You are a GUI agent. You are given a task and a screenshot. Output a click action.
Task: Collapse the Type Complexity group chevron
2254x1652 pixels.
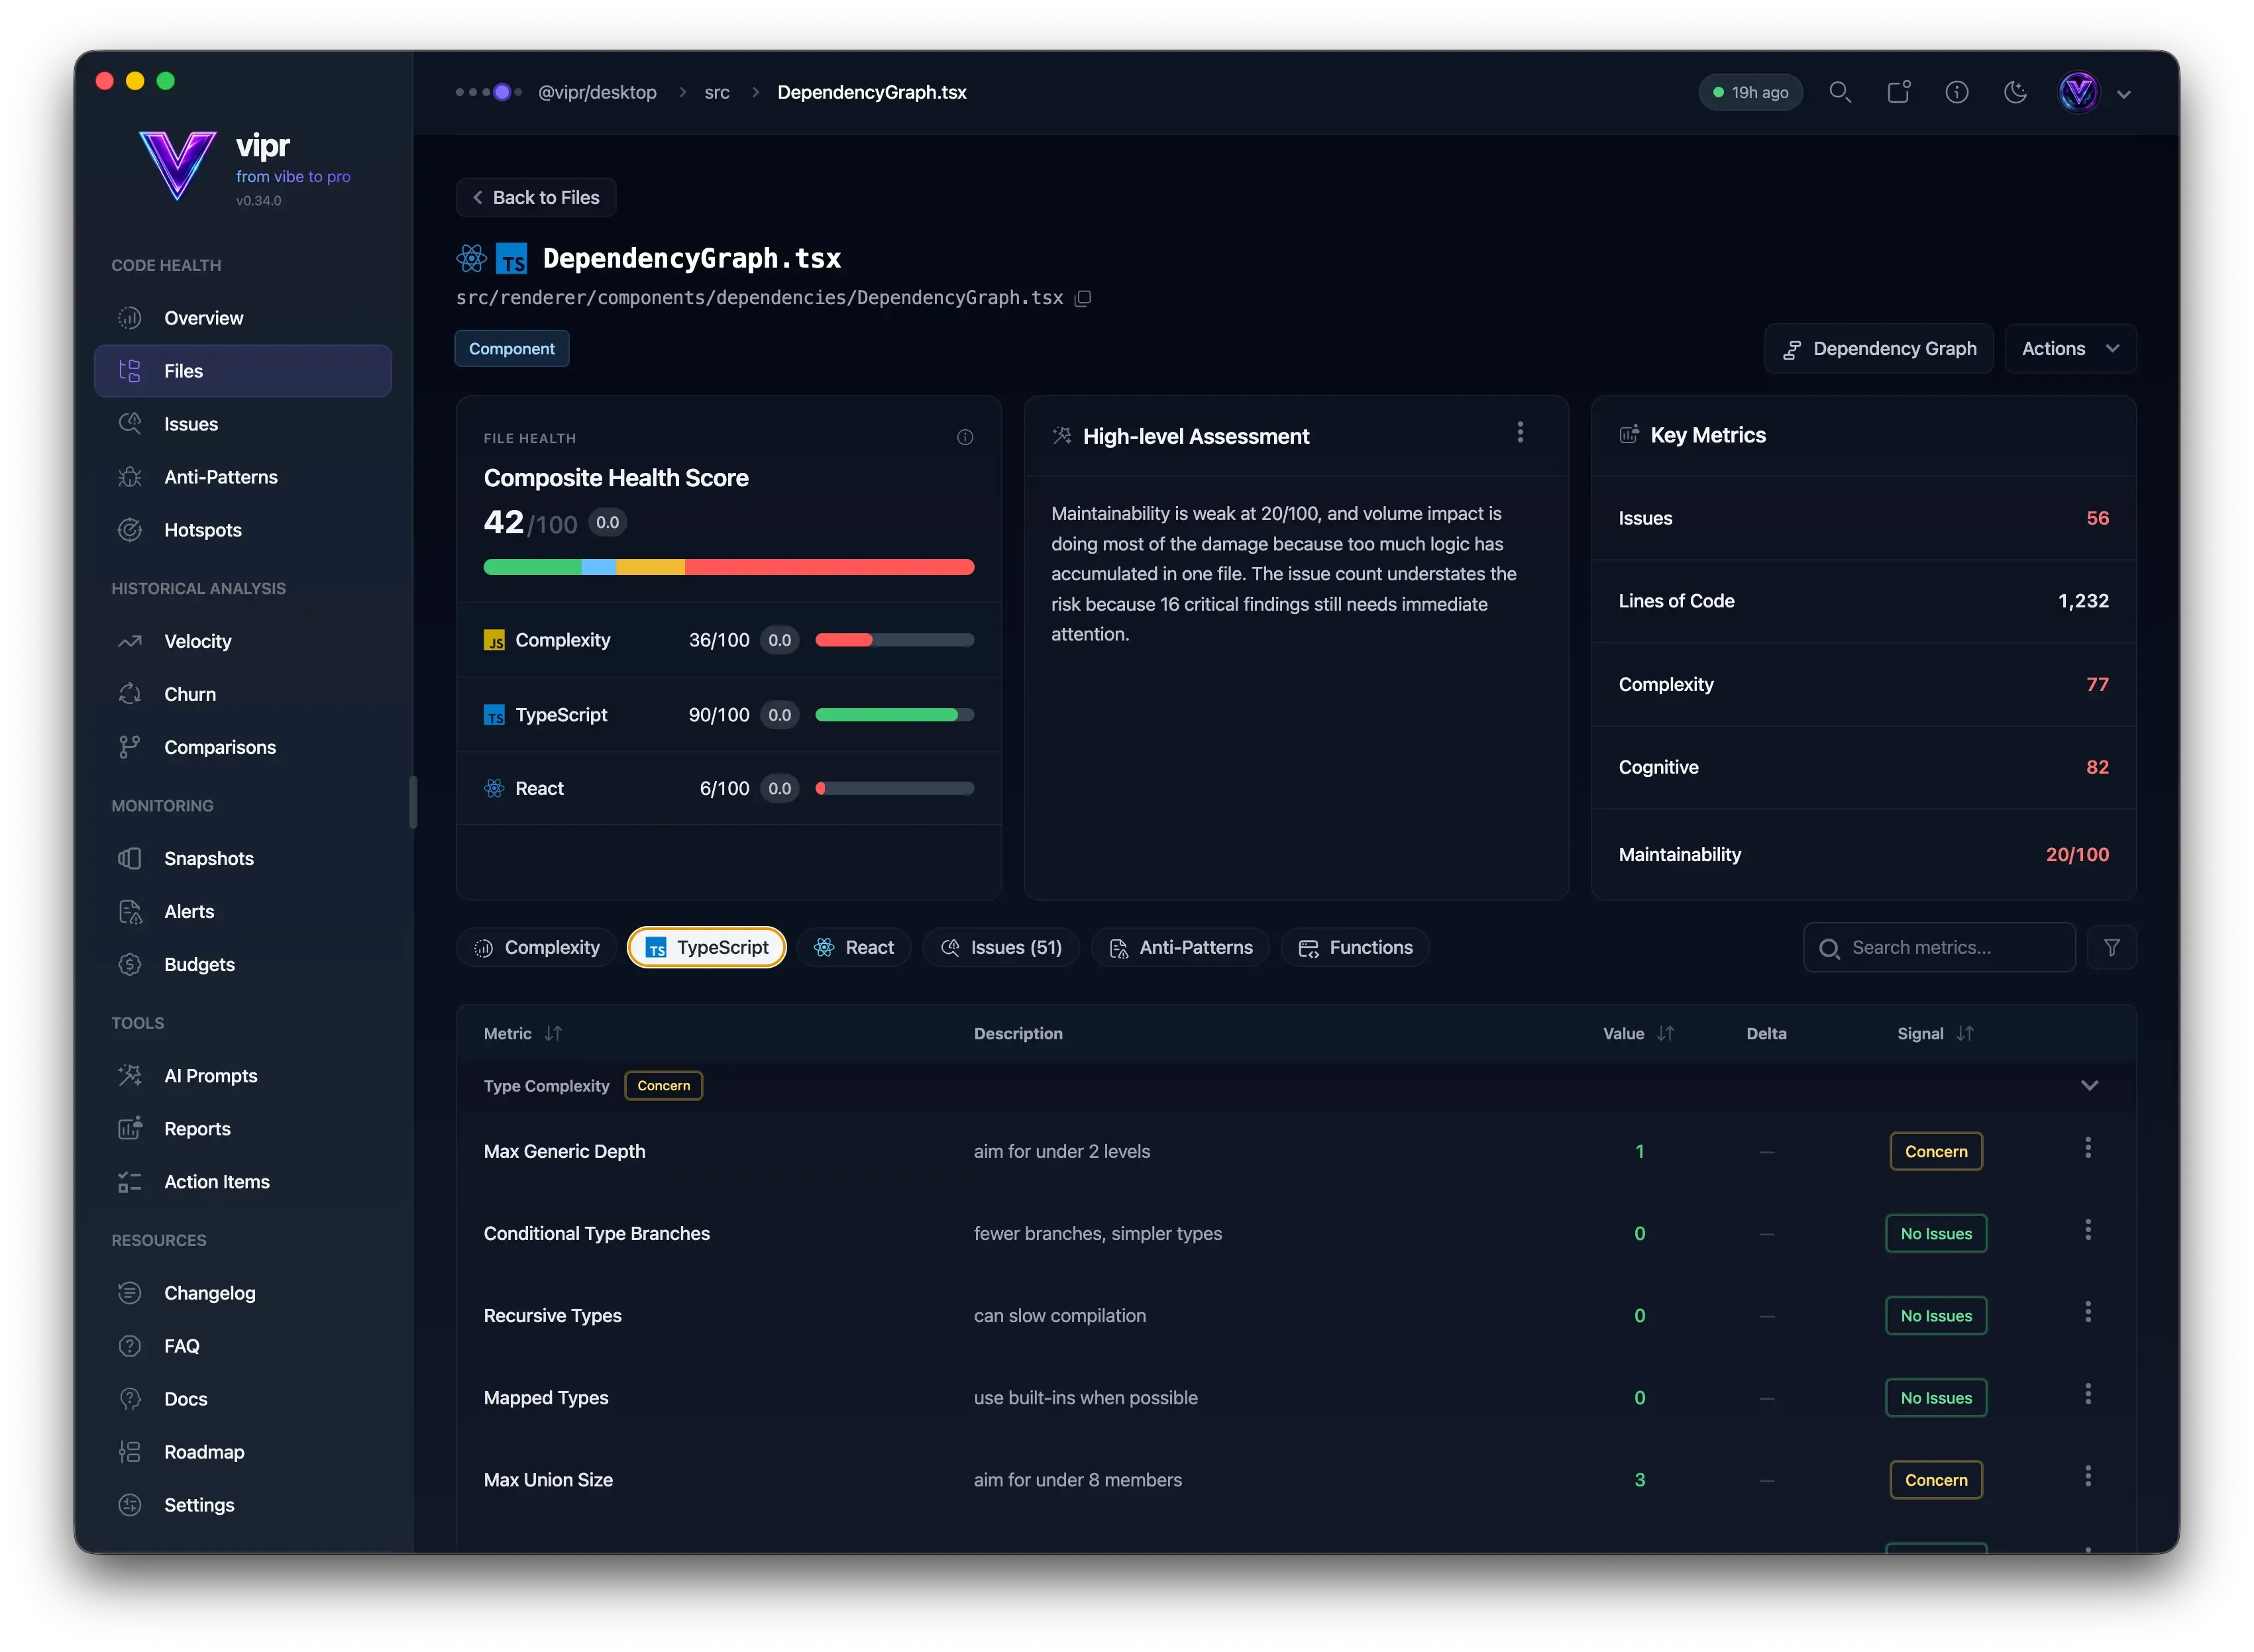(2089, 1086)
